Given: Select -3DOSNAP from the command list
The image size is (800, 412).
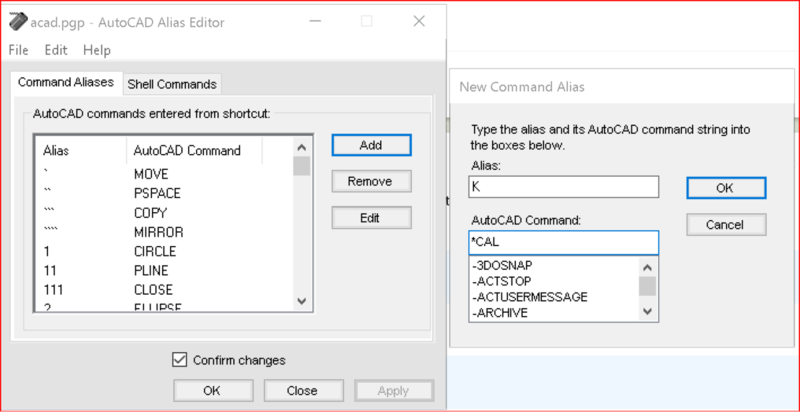Looking at the screenshot, I should pyautogui.click(x=503, y=265).
